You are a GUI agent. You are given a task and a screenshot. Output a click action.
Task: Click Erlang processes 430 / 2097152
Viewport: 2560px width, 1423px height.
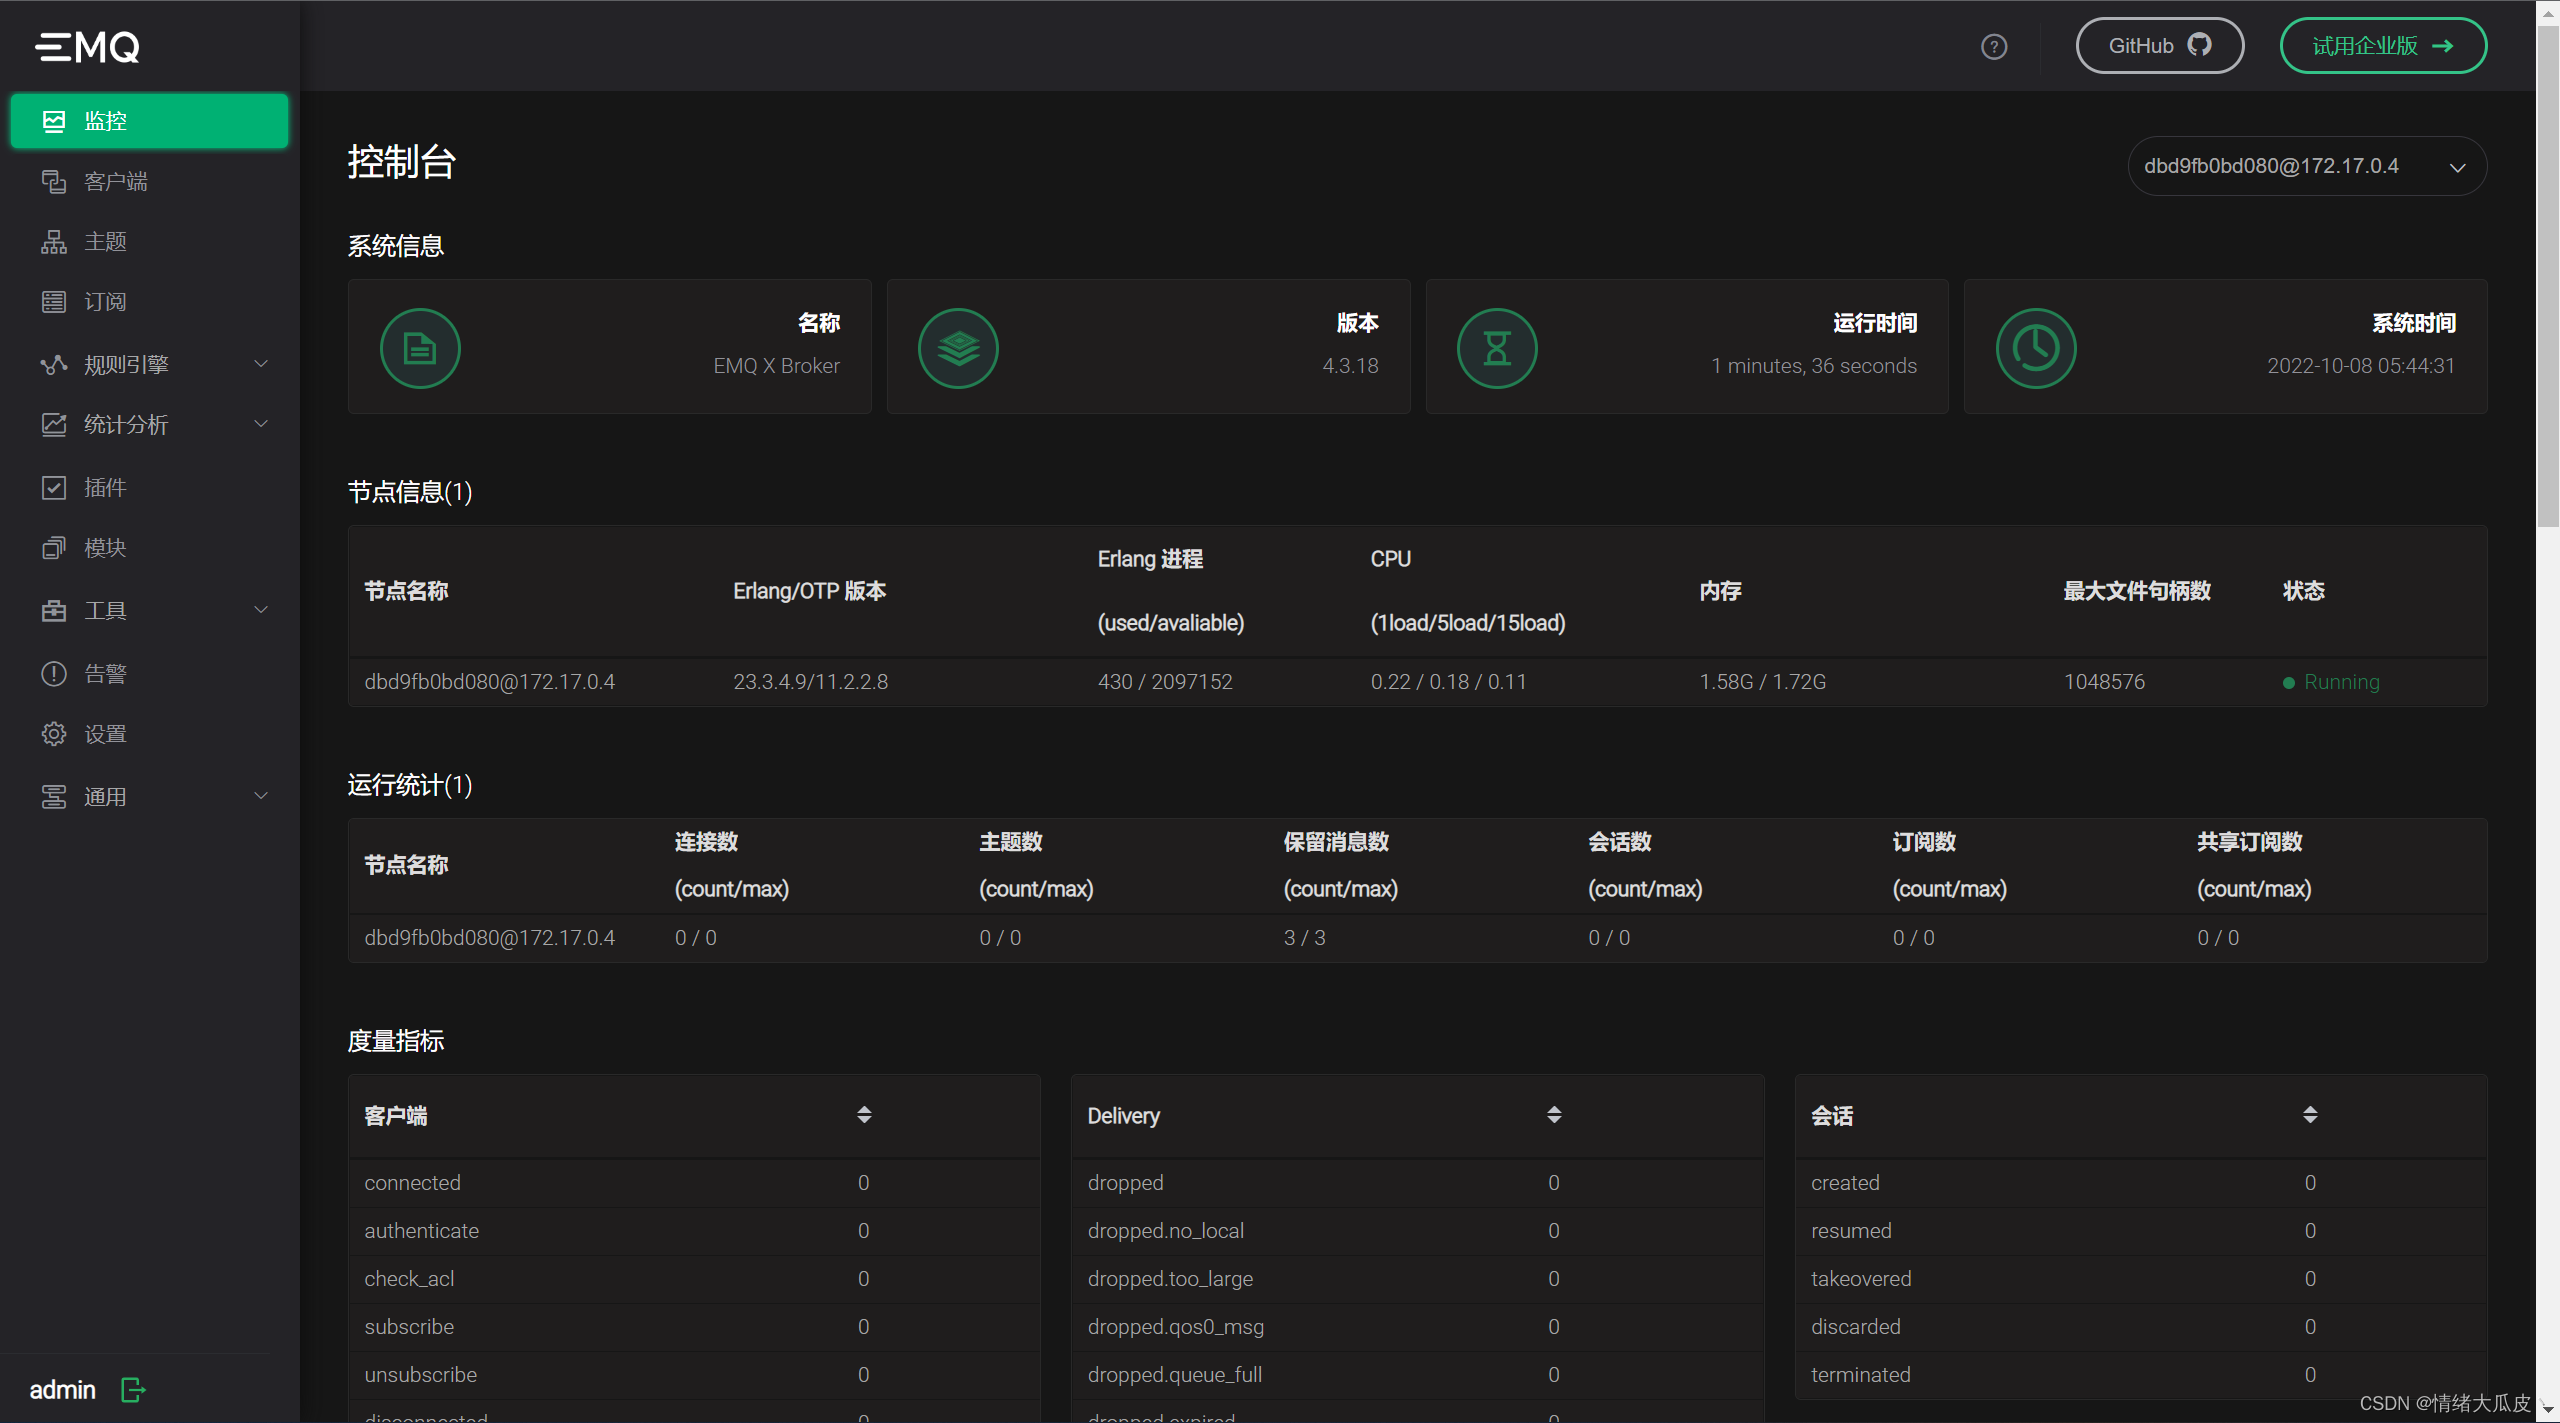point(1165,682)
